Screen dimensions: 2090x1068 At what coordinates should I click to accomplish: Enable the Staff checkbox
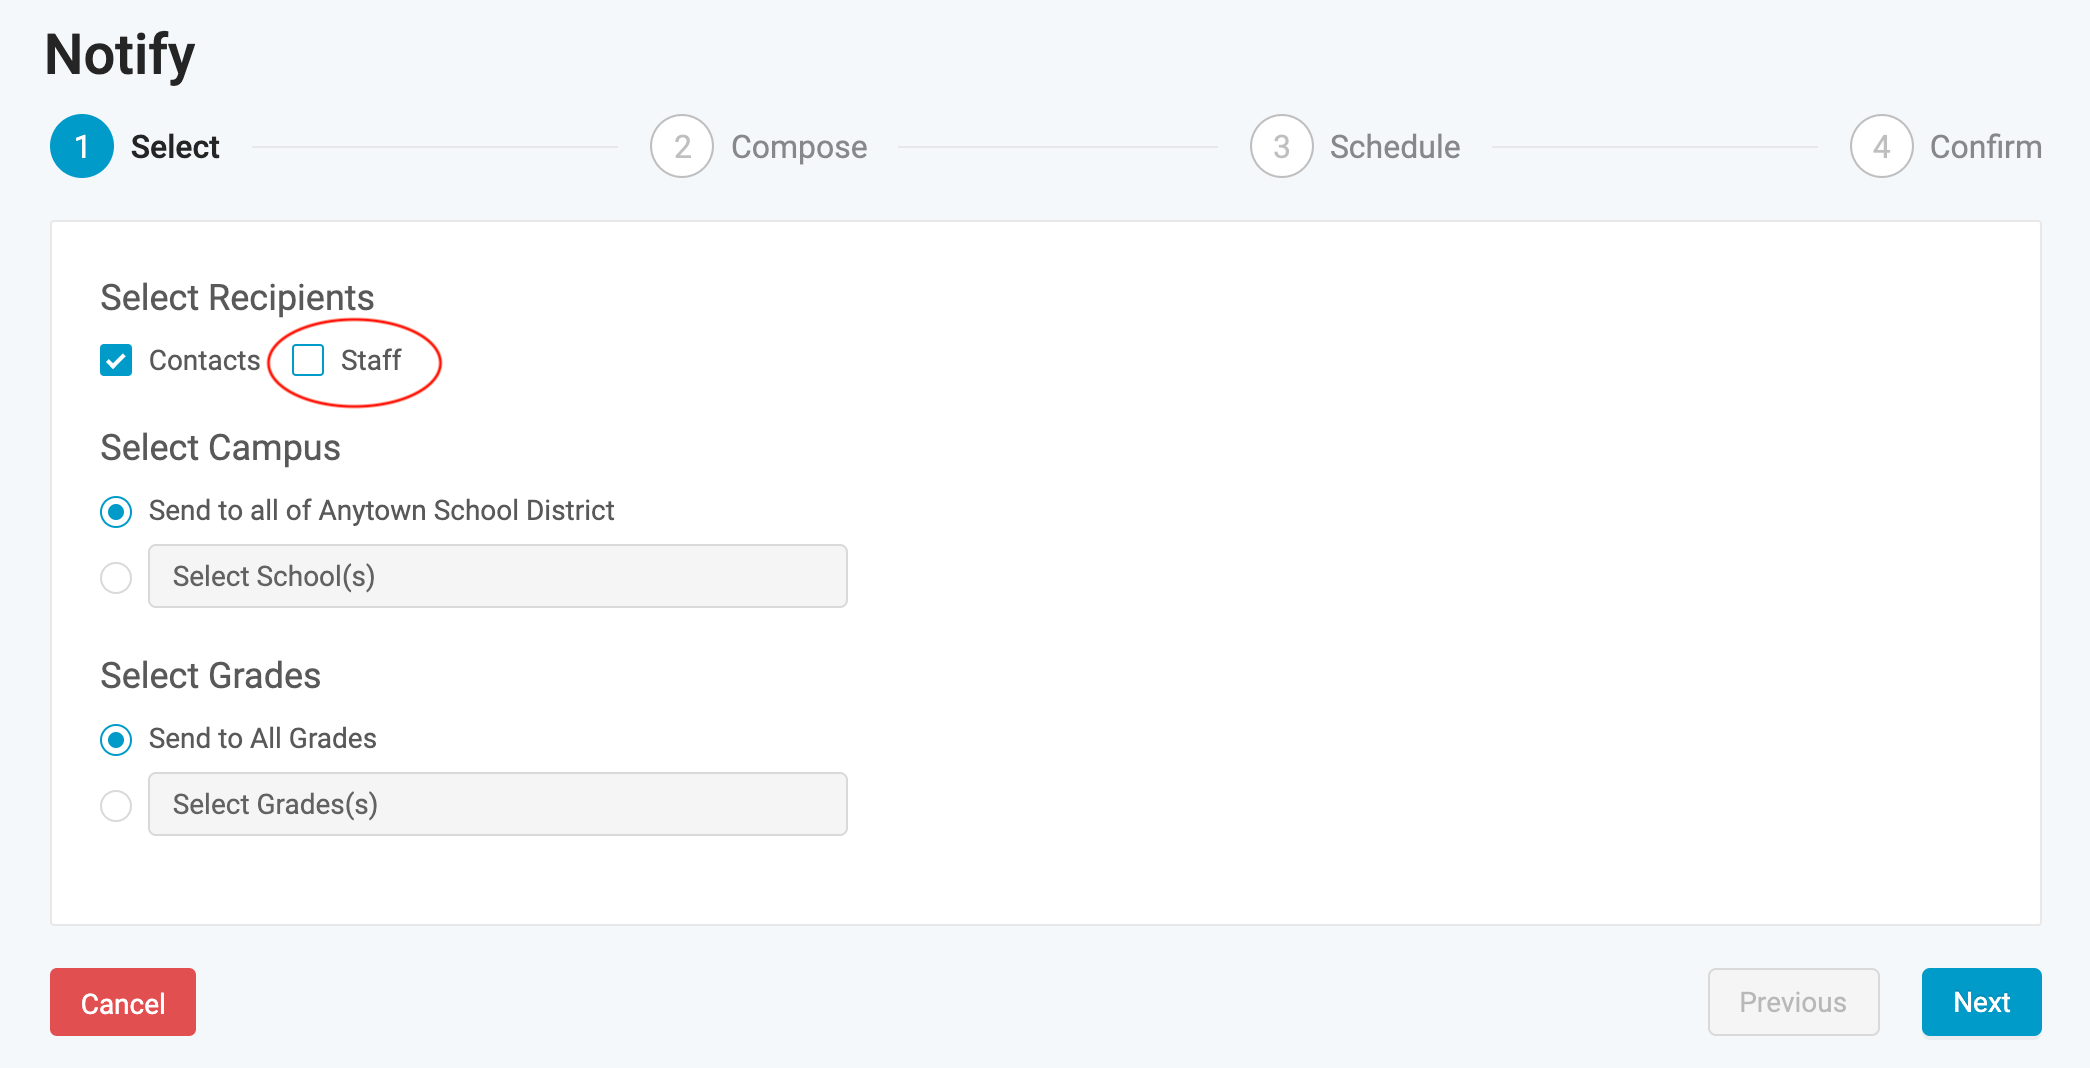point(308,360)
